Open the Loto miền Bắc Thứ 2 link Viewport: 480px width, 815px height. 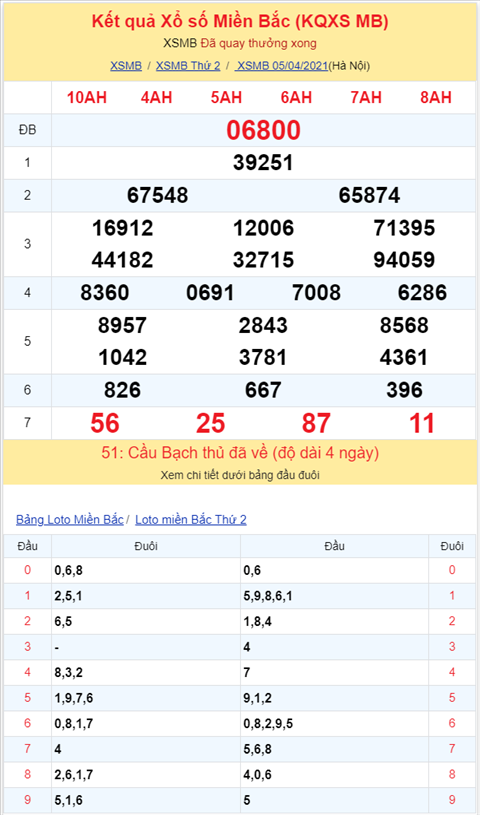191,519
